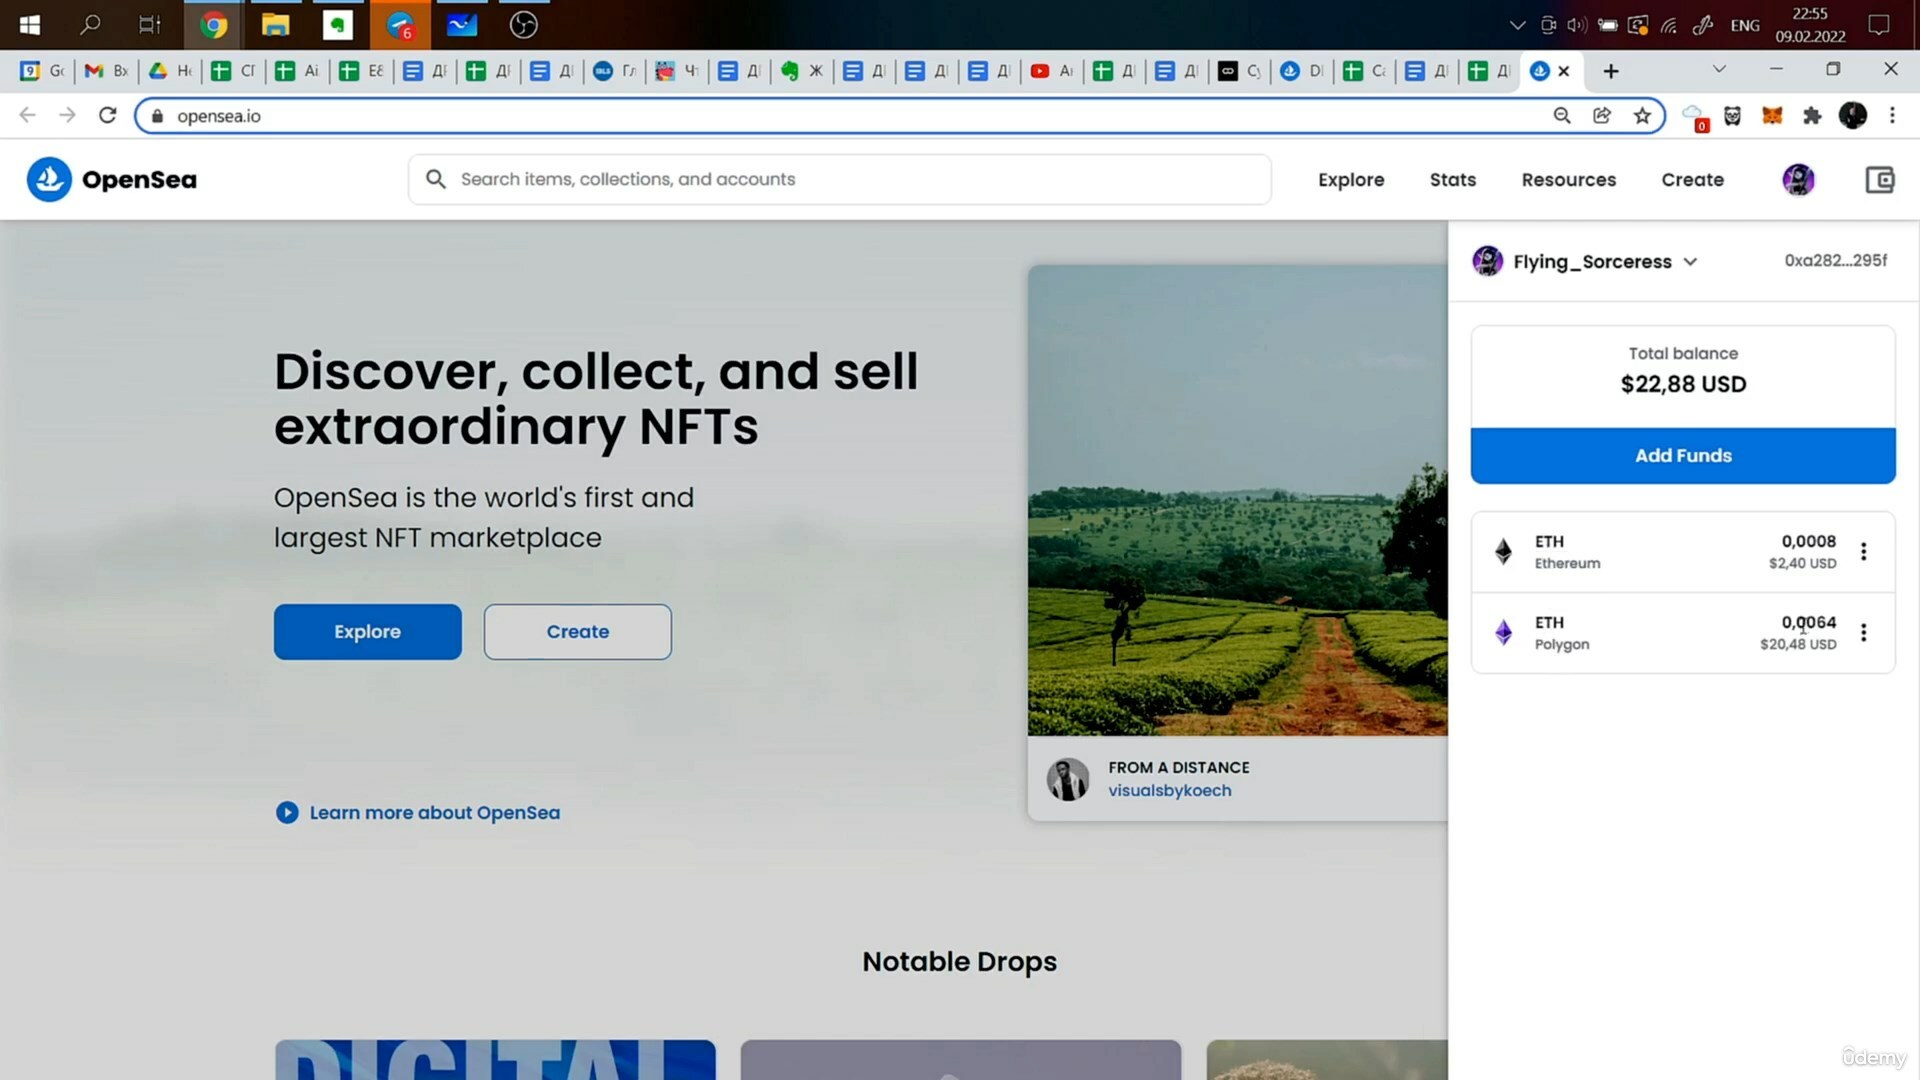The image size is (1920, 1080).
Task: Open the MetaMask fox extension icon
Action: pos(1772,116)
